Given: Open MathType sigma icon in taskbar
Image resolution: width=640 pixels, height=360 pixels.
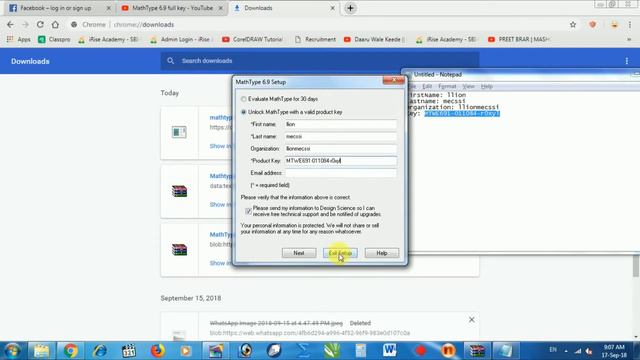Looking at the screenshot, I should (303, 351).
